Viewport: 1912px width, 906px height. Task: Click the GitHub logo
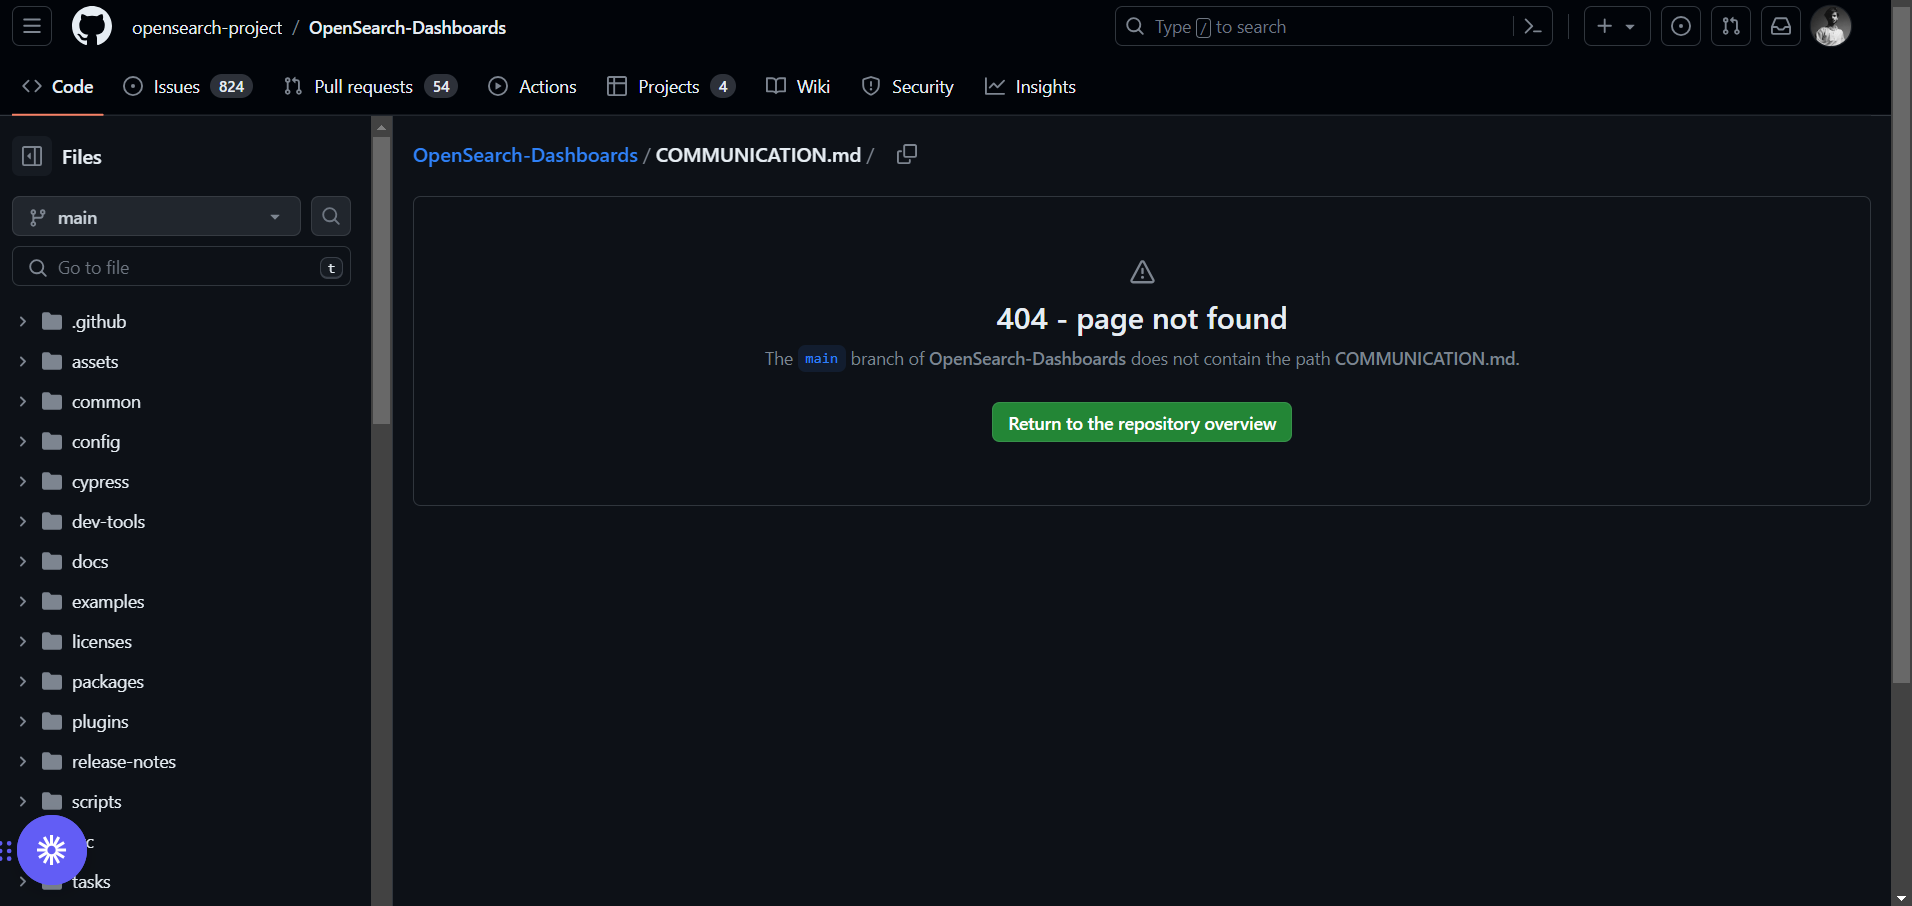[x=91, y=26]
